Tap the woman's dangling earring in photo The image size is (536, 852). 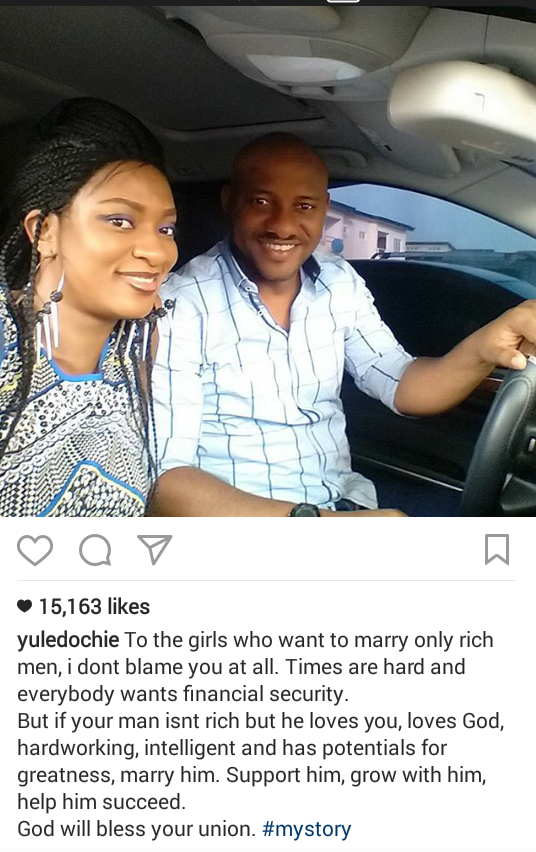coord(54,321)
